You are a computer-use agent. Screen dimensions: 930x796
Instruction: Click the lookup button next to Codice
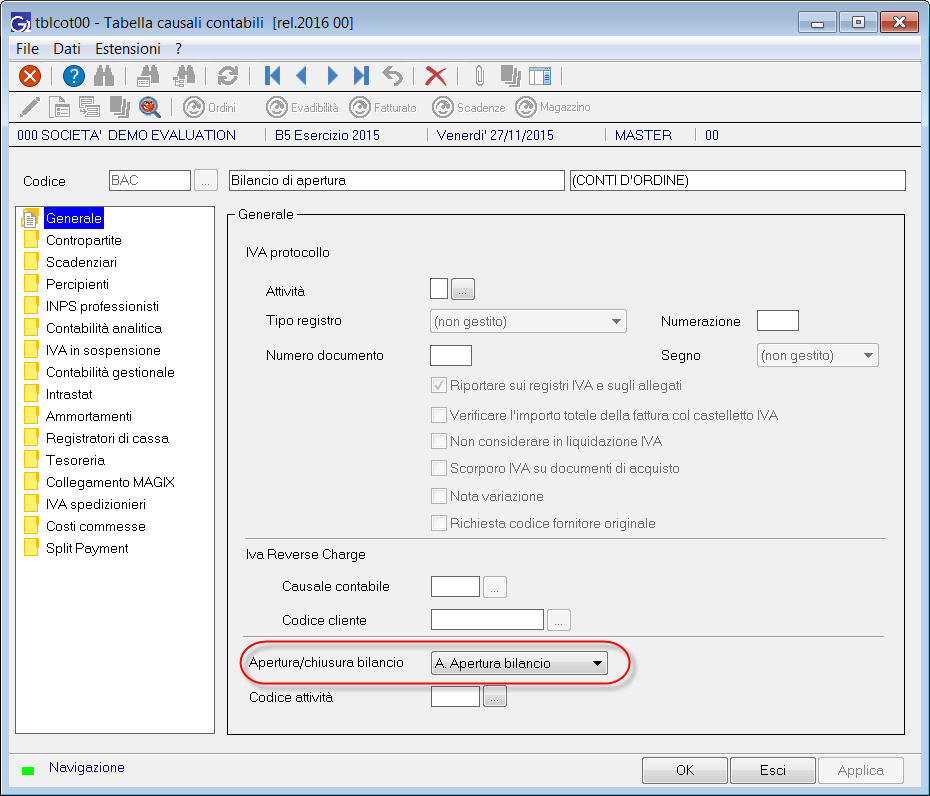[x=206, y=180]
